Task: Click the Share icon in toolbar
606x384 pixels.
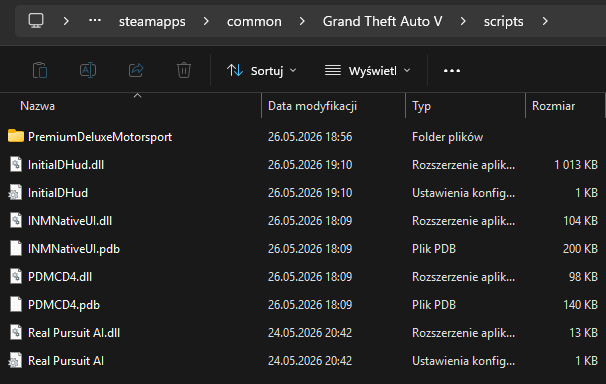Action: click(136, 70)
